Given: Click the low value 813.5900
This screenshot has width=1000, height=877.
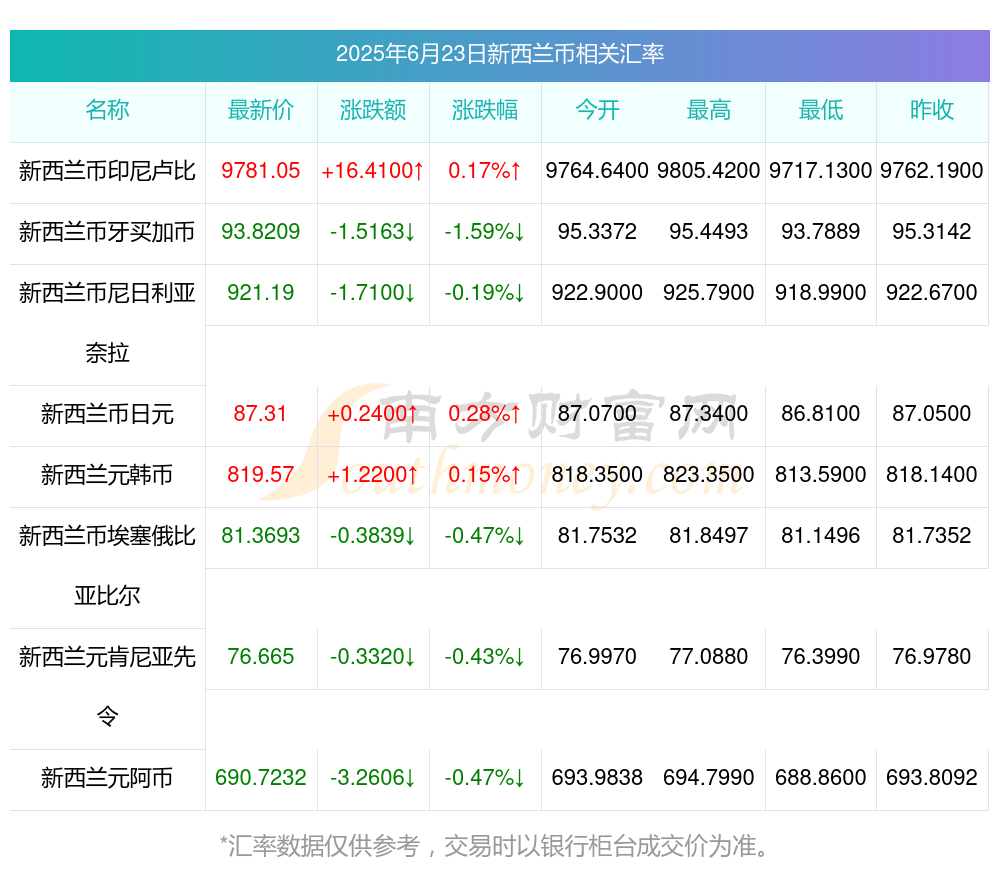Looking at the screenshot, I should [x=821, y=475].
